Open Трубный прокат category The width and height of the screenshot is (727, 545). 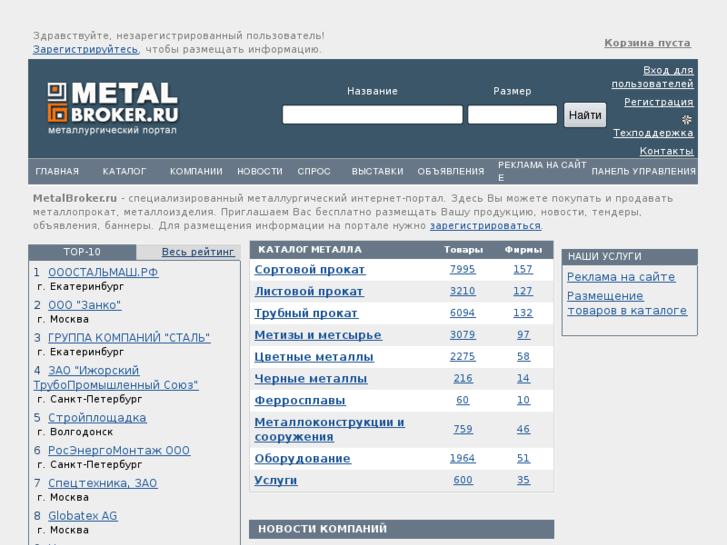306,313
